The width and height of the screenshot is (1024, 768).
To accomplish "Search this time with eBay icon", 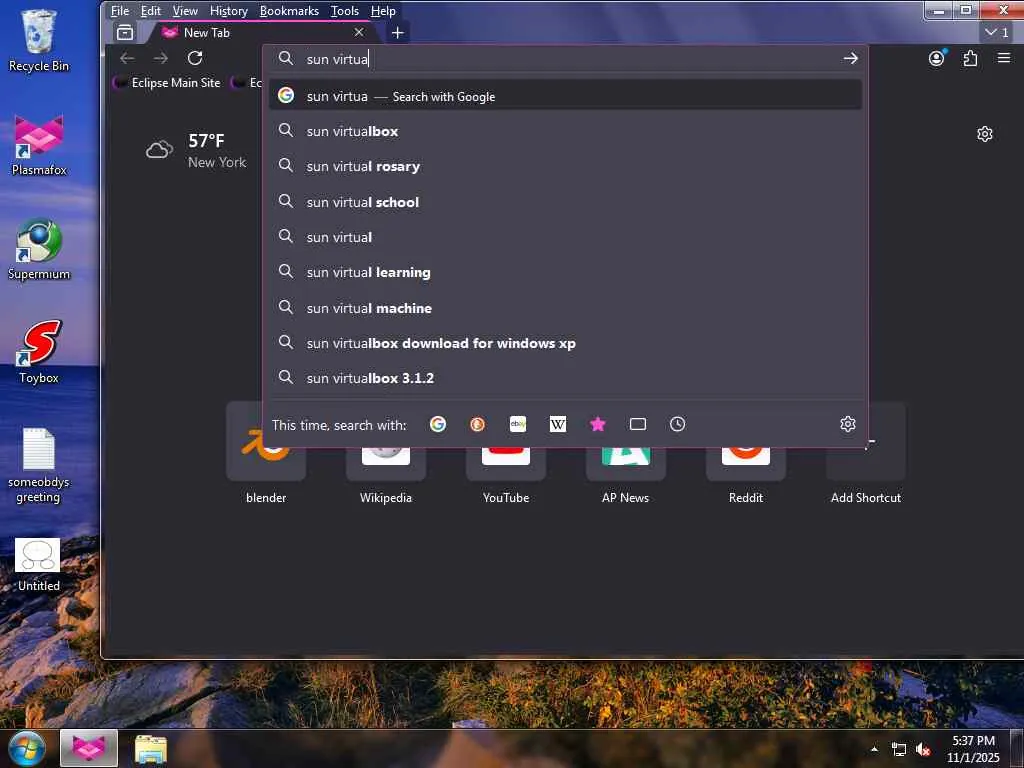I will point(518,424).
